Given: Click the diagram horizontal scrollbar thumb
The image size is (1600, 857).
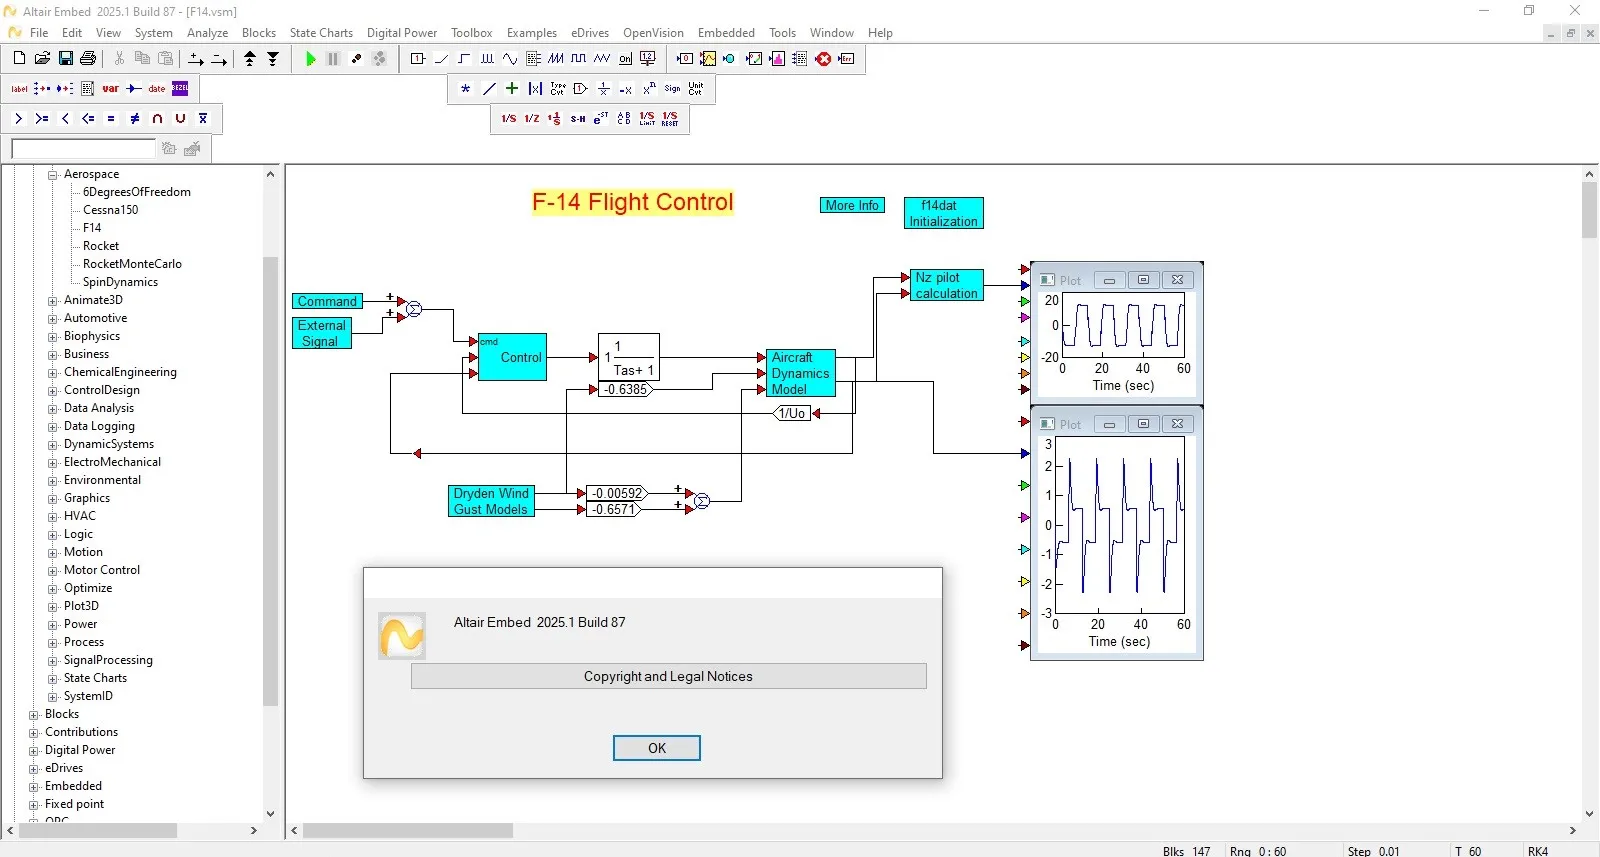Looking at the screenshot, I should tap(408, 830).
